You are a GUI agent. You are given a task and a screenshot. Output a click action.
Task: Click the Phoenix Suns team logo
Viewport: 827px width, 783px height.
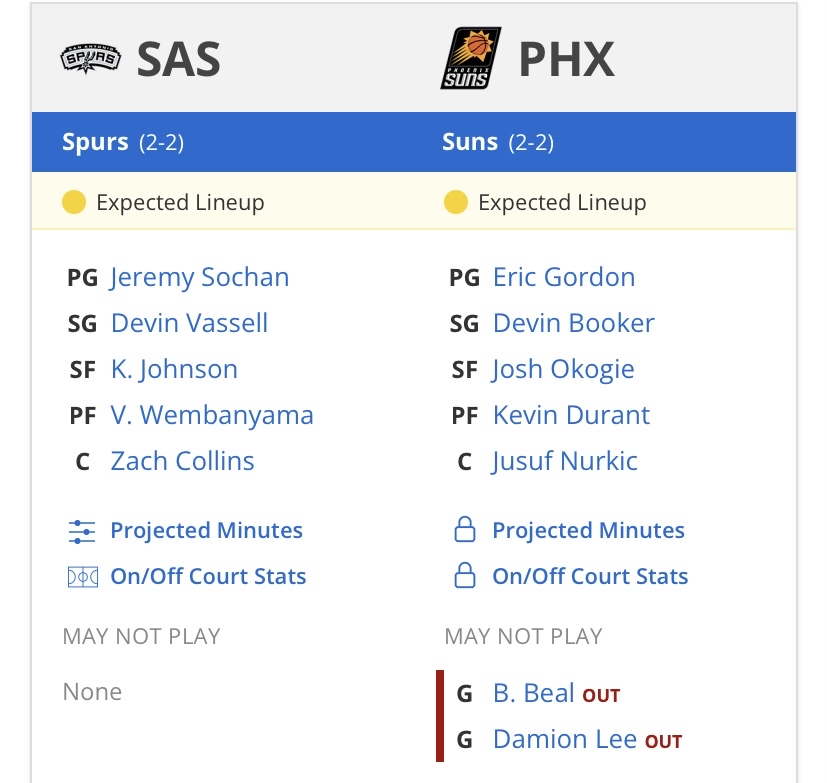tap(471, 59)
